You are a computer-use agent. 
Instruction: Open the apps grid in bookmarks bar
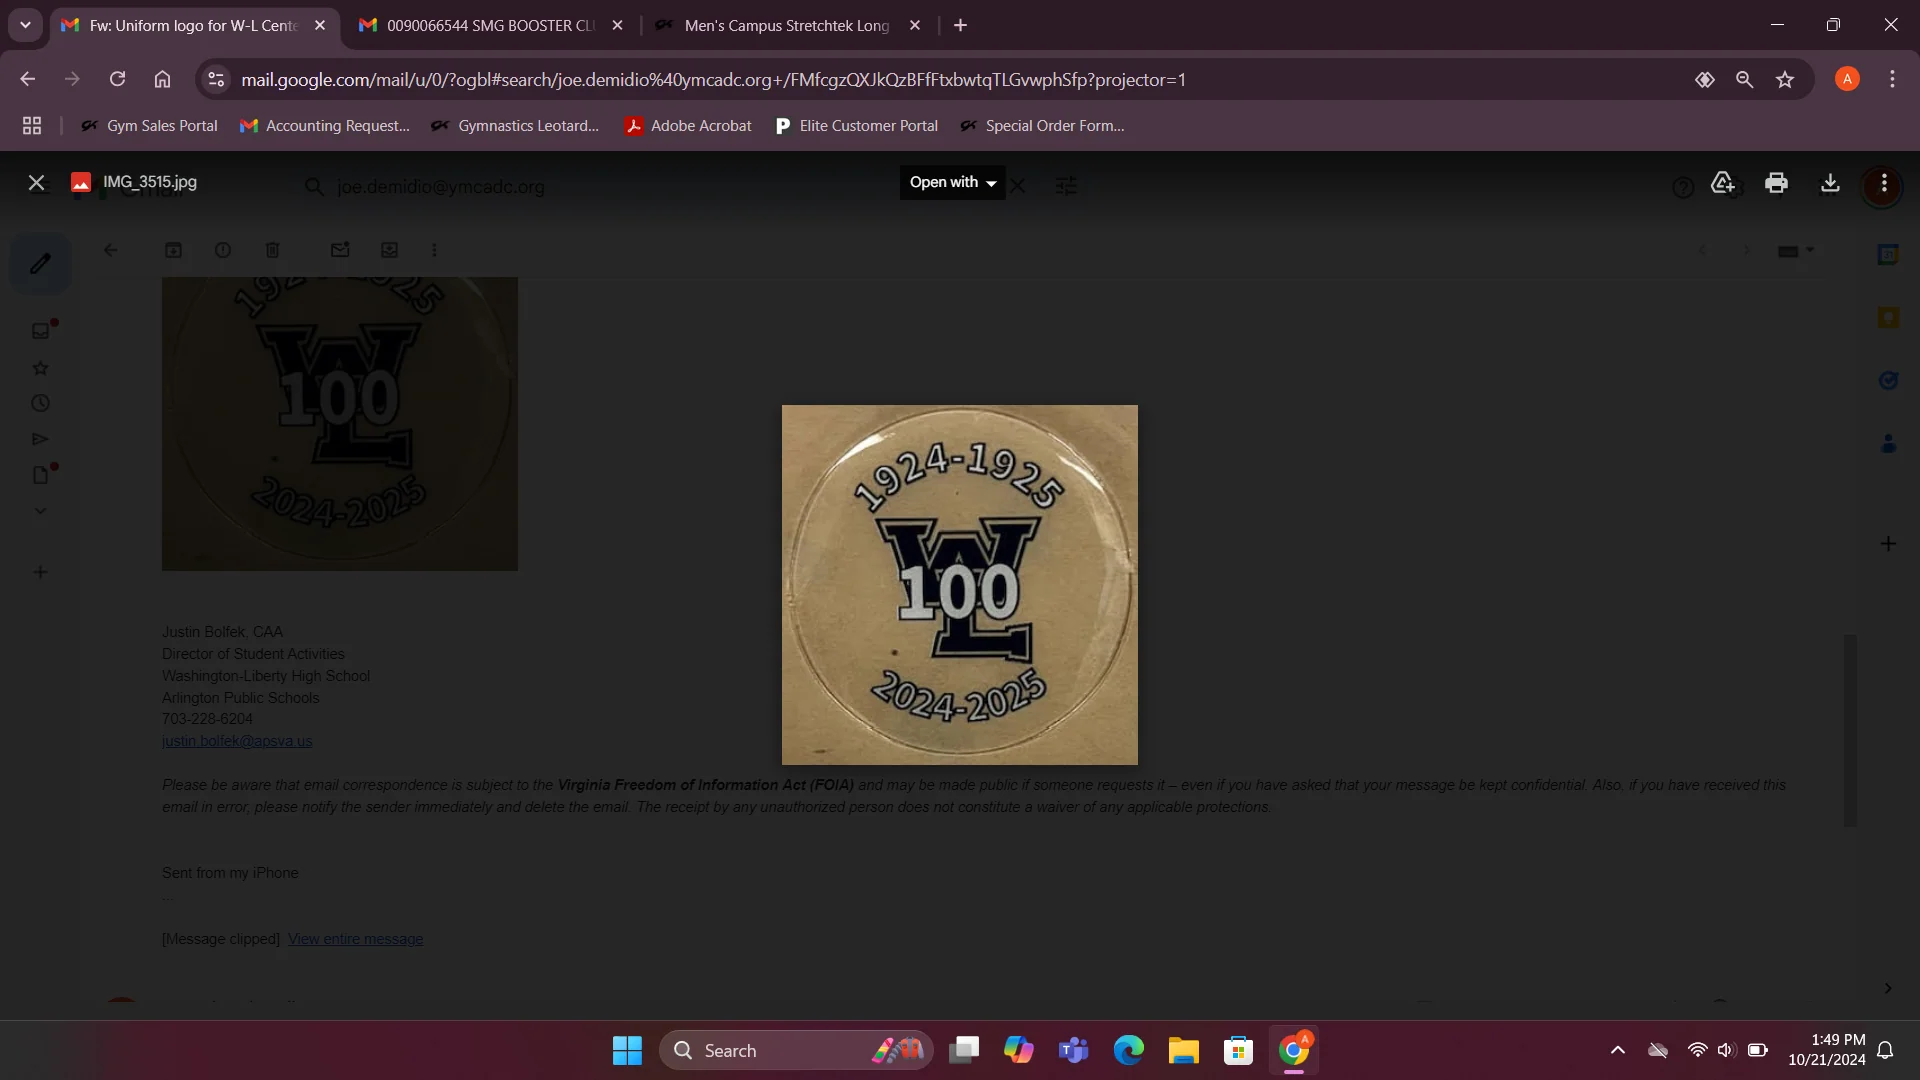32,126
